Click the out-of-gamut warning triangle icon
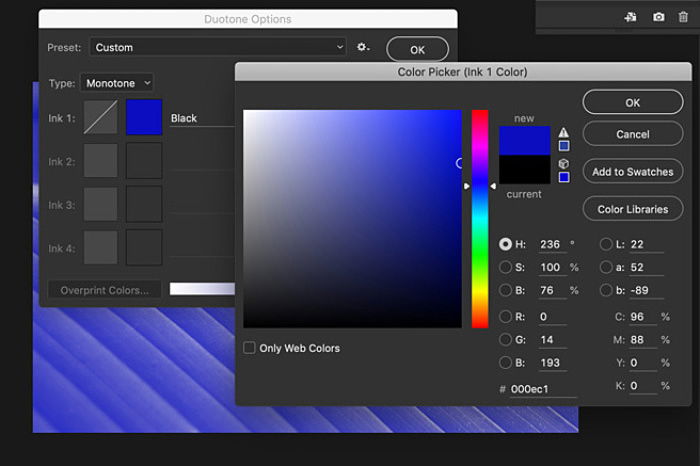 tap(564, 132)
